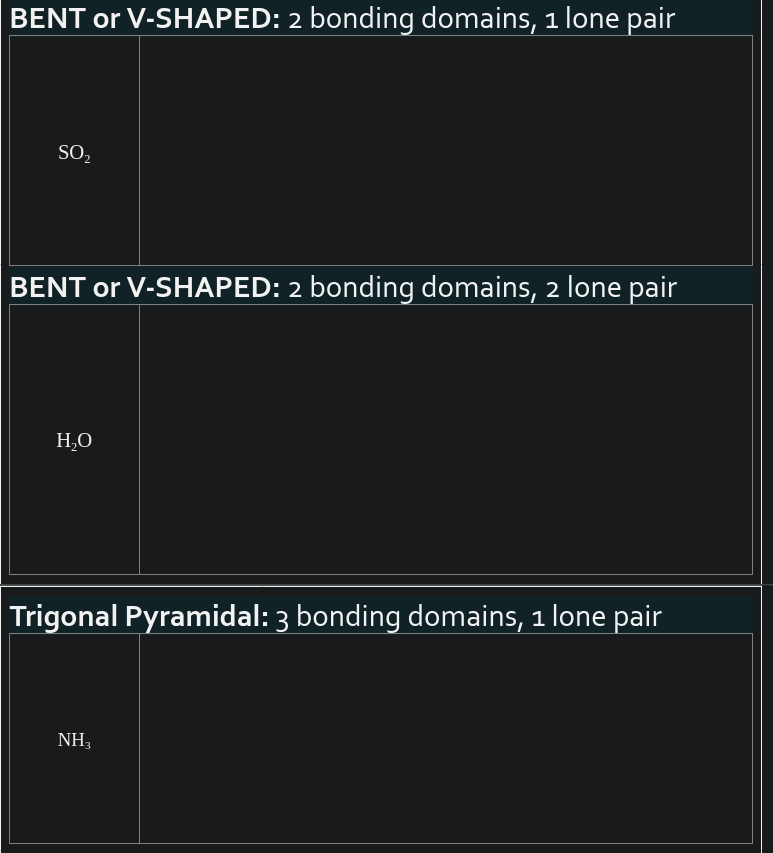The image size is (773, 853).
Task: Click the word "BENT" above SO2 table
Action: pos(47,19)
